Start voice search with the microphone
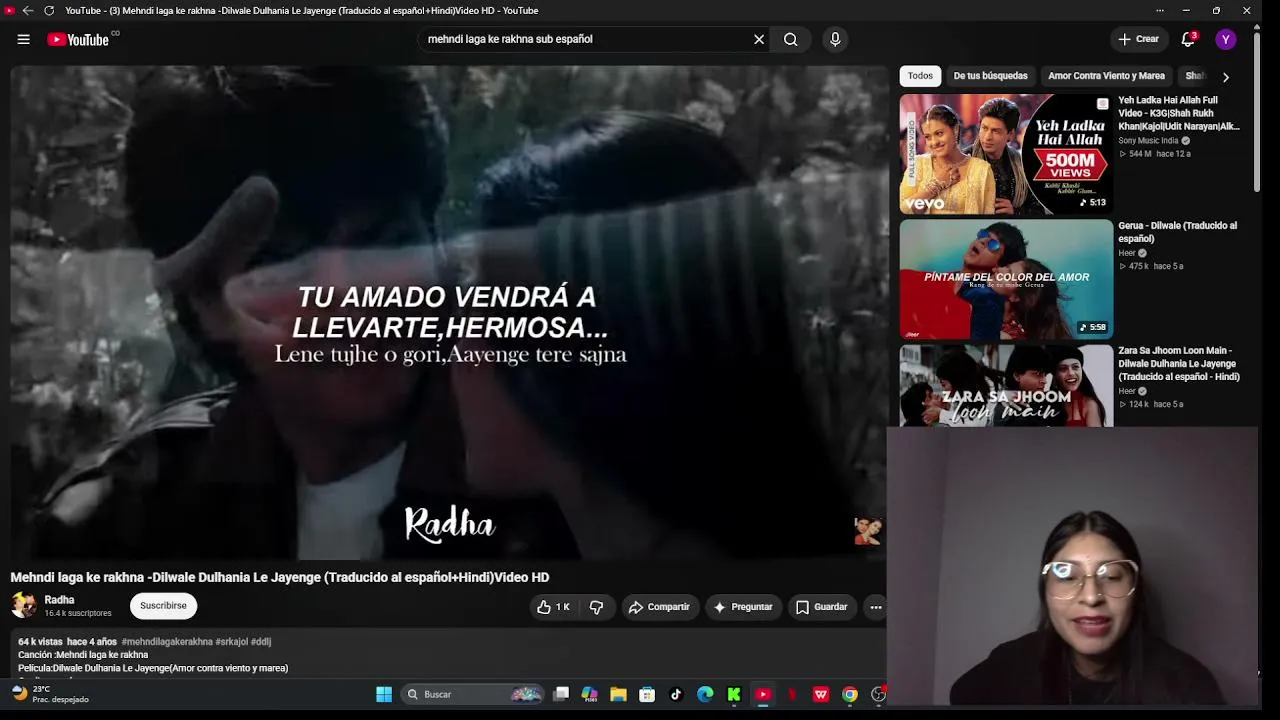The image size is (1280, 720). click(x=835, y=39)
